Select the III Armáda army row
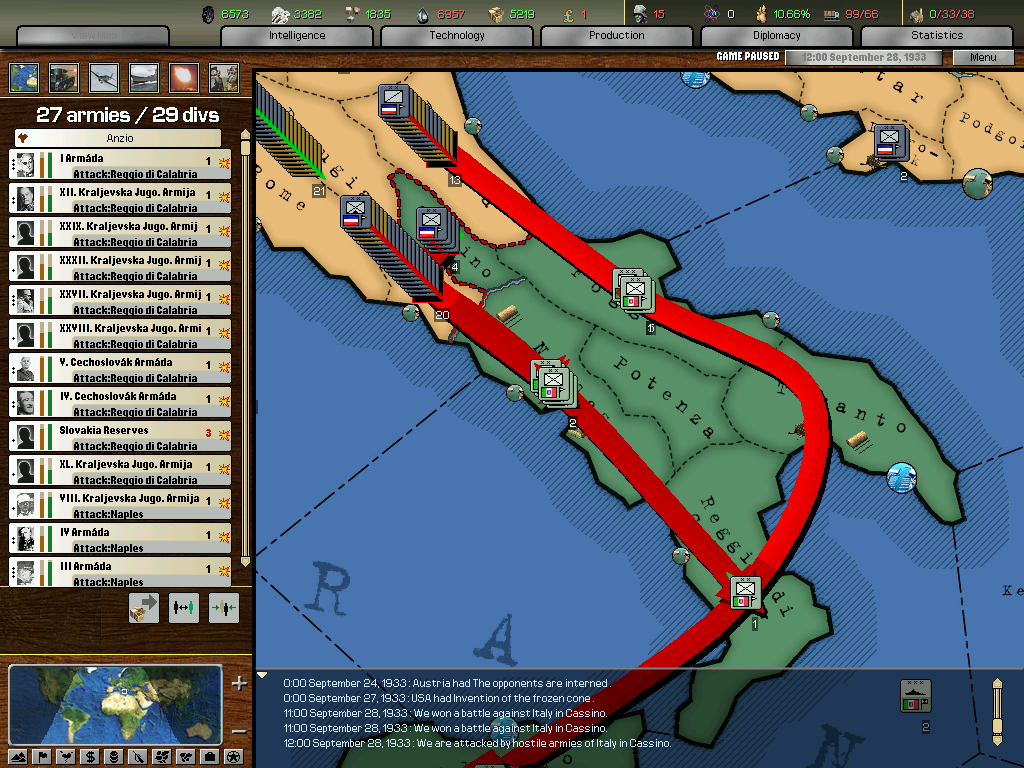Image resolution: width=1024 pixels, height=768 pixels. click(x=120, y=572)
